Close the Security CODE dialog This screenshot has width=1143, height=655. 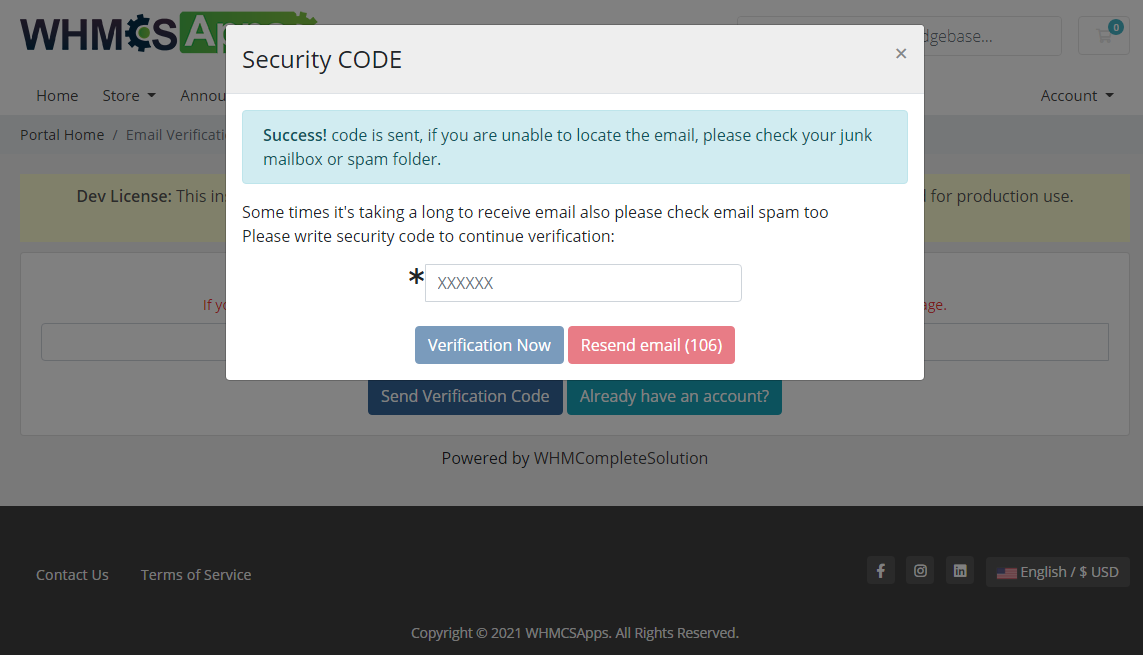(901, 53)
